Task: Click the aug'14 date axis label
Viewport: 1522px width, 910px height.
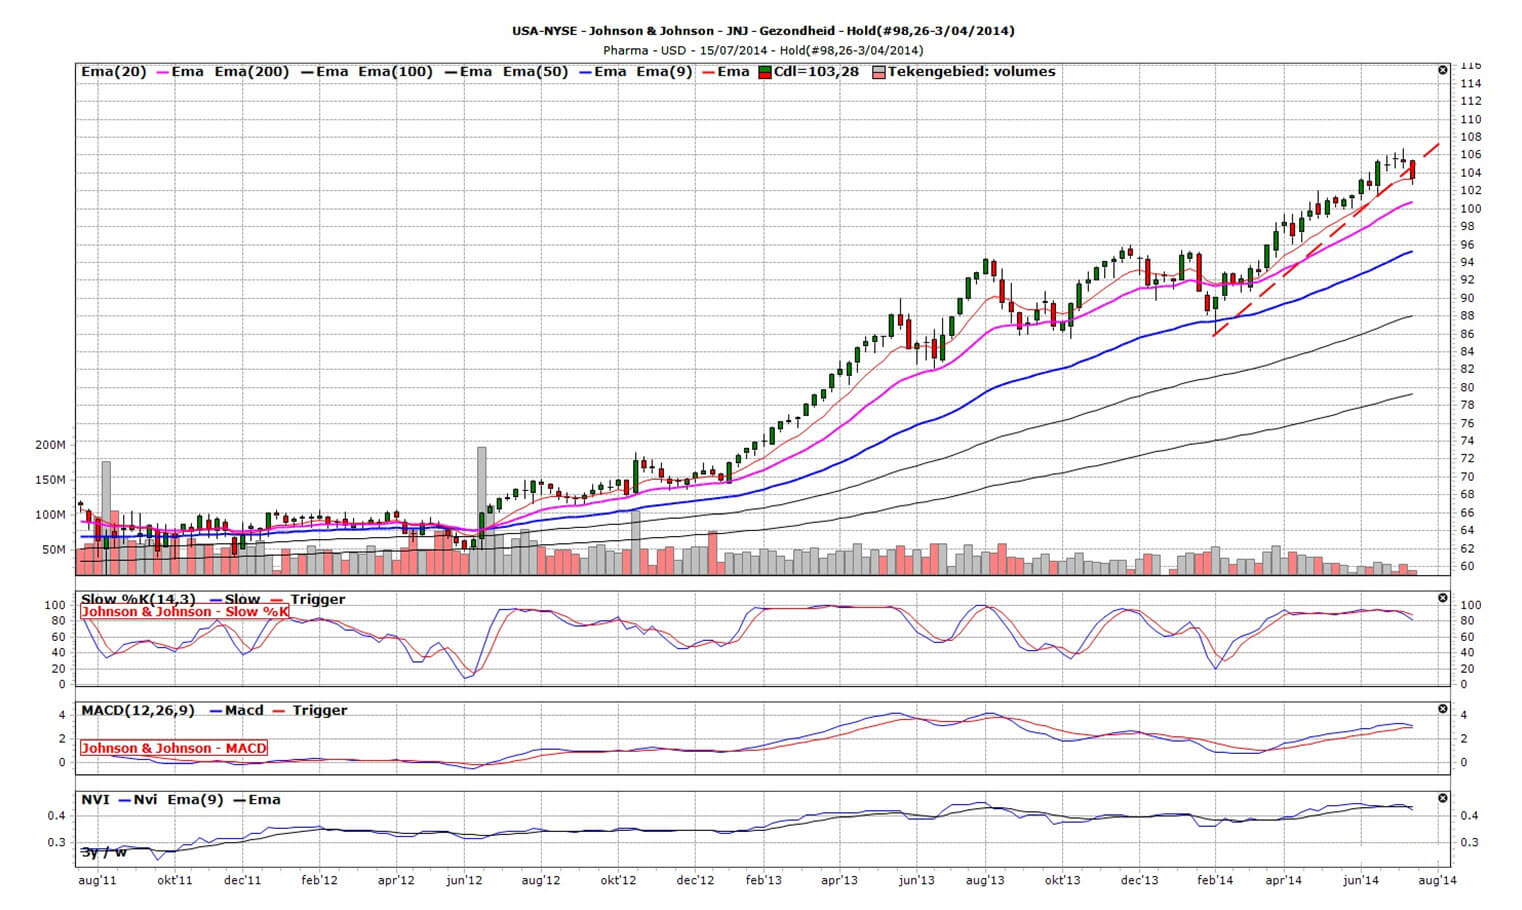Action: [x=1437, y=881]
